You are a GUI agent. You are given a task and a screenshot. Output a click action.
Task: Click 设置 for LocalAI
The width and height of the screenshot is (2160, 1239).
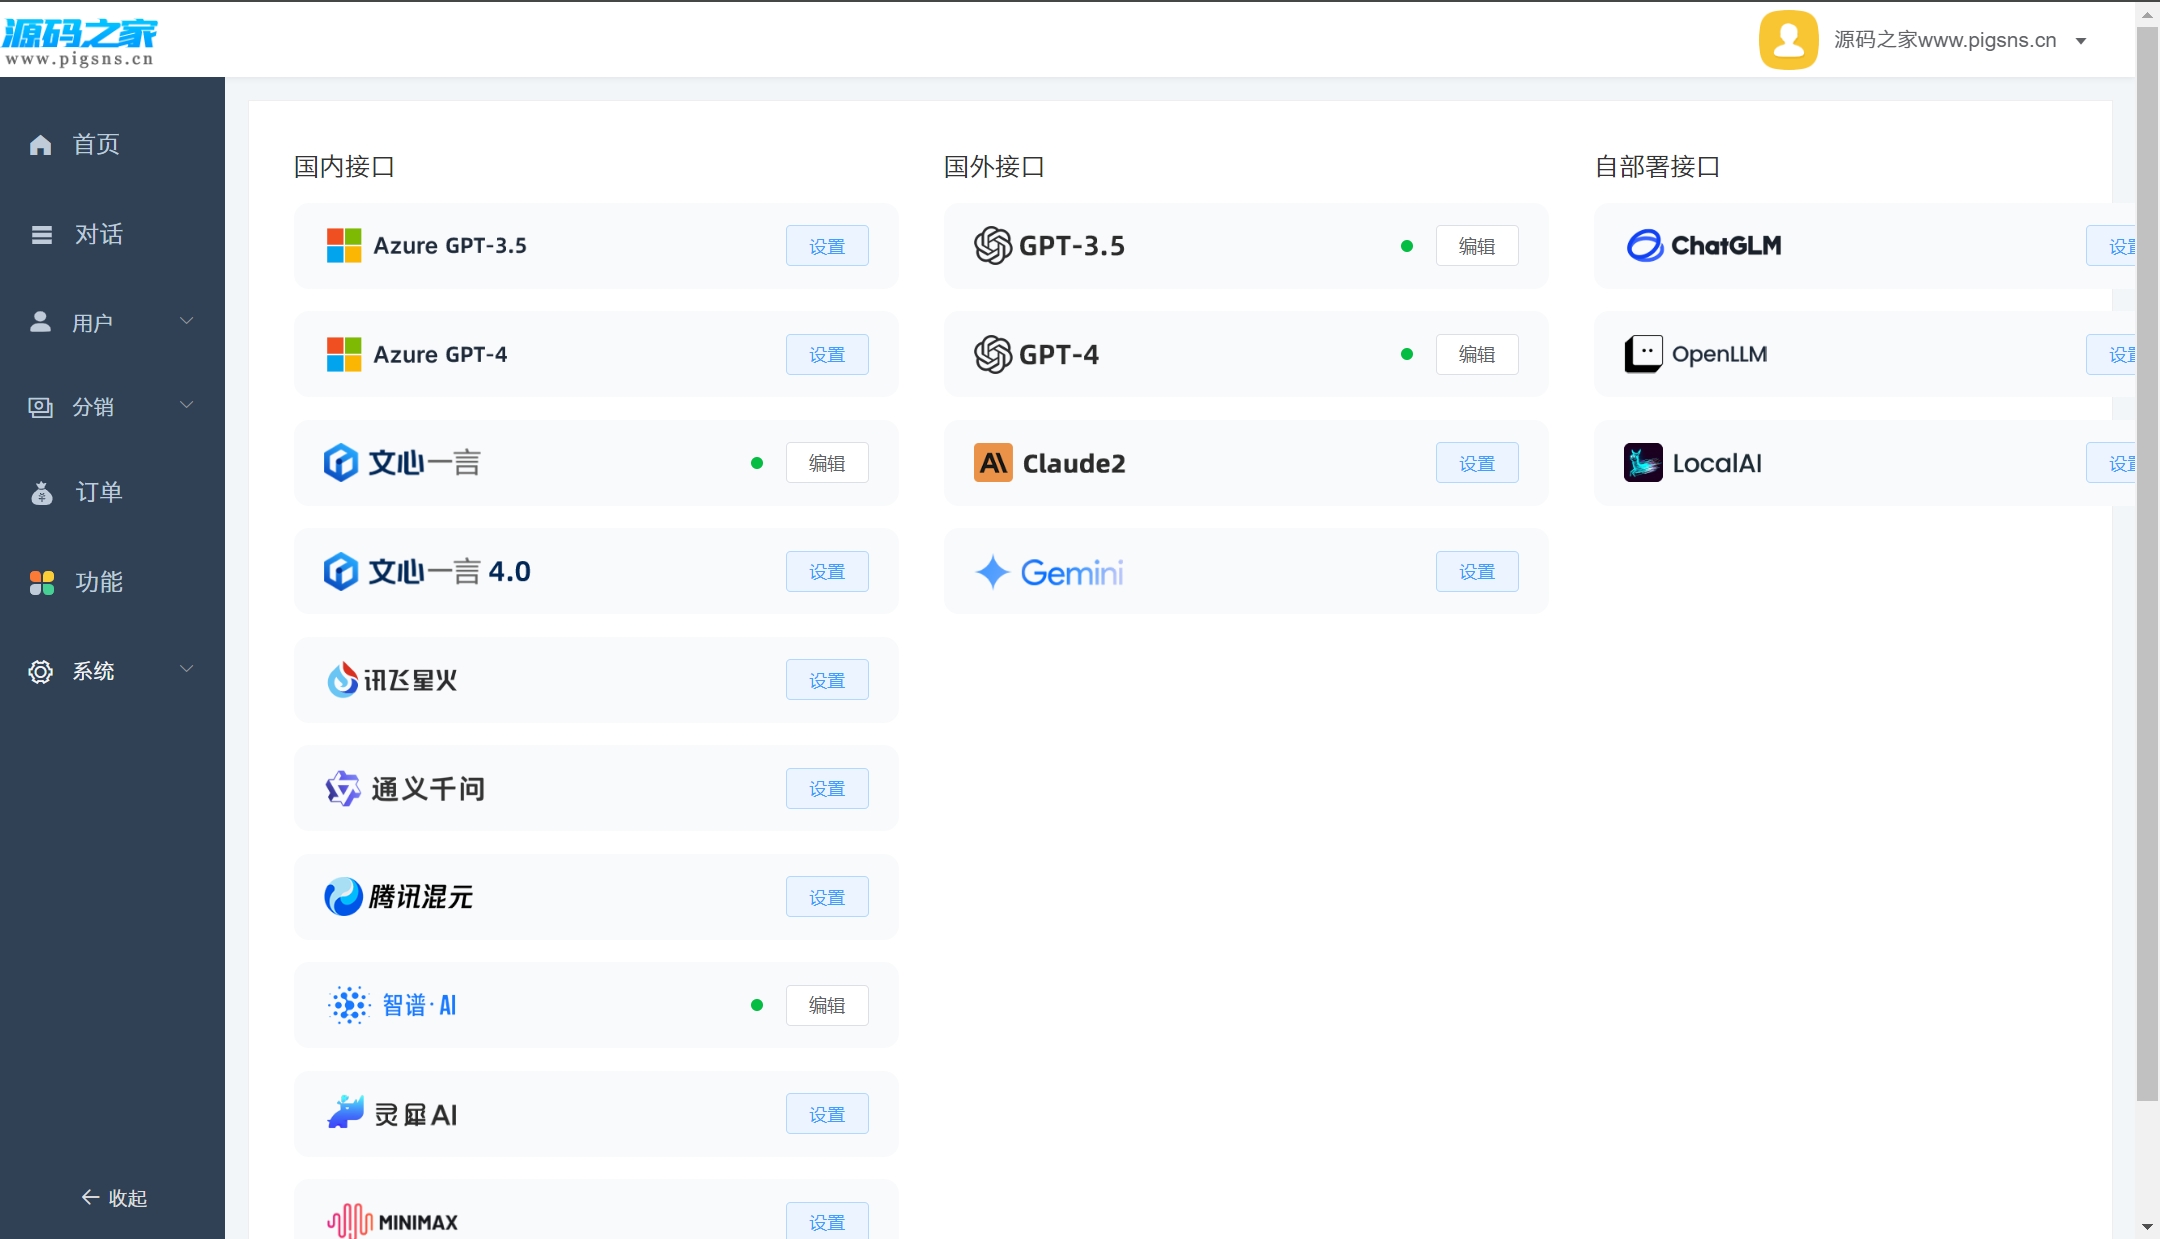pos(2111,463)
